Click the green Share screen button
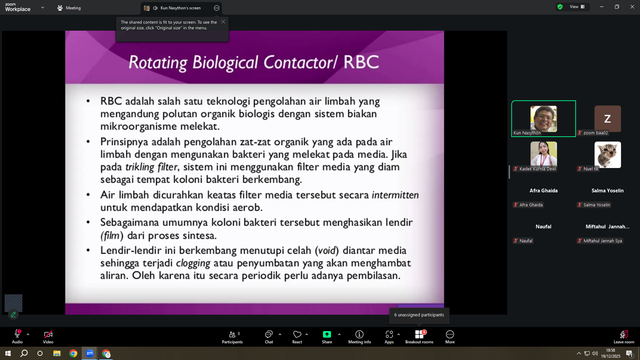 (x=327, y=334)
